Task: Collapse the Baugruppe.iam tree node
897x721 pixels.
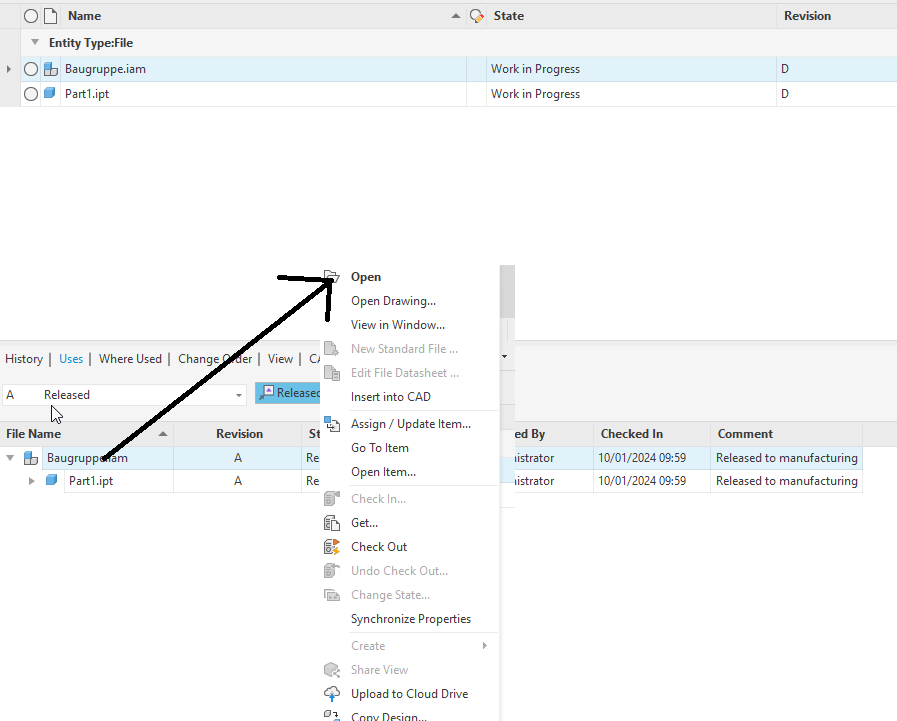Action: 8,456
